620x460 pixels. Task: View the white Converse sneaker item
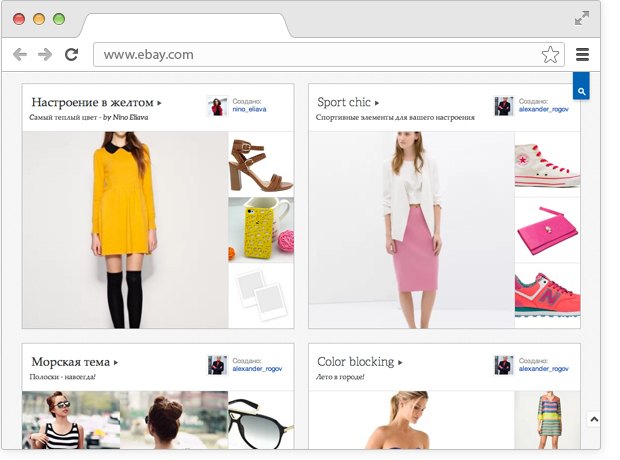tap(548, 164)
